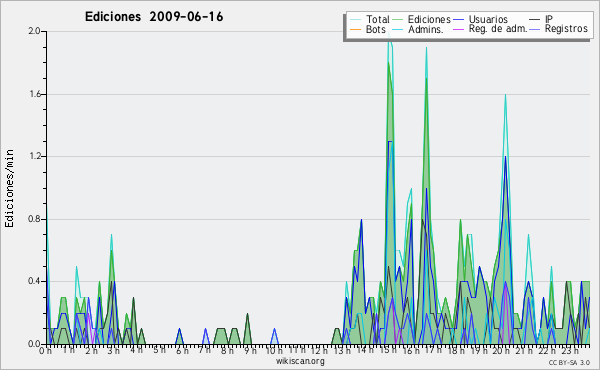Click the tallest Total peak near 15 h
The width and height of the screenshot is (600, 370).
click(x=389, y=32)
